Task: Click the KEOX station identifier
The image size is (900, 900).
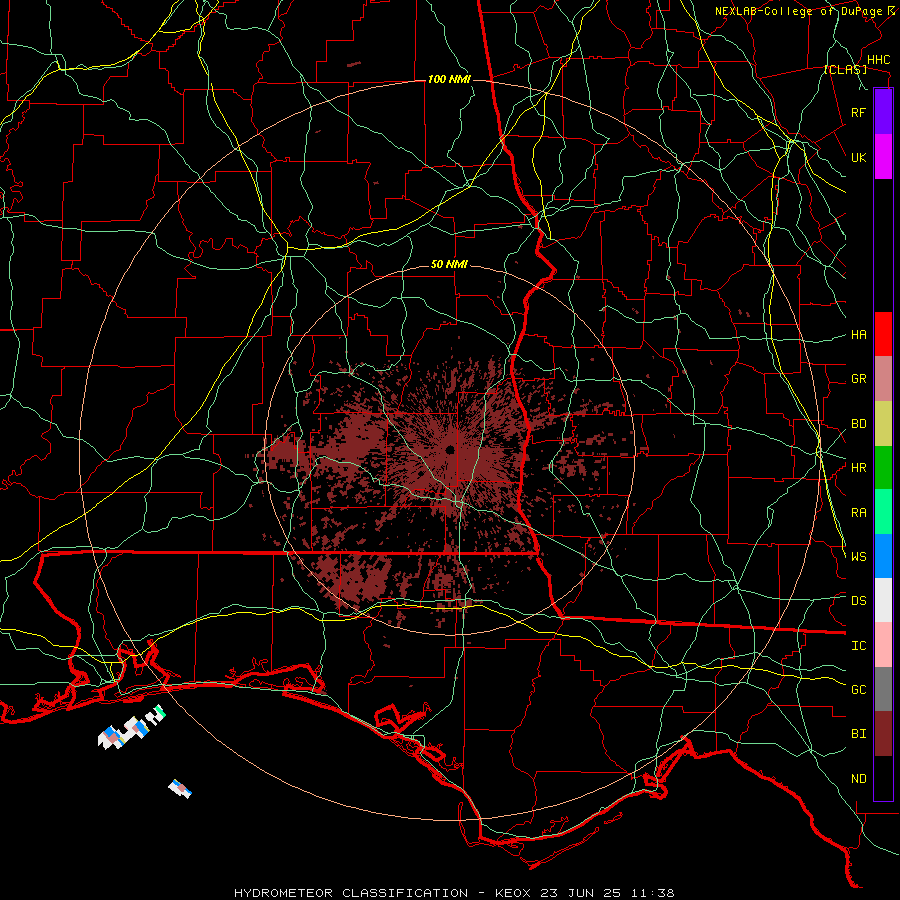Action: (515, 893)
